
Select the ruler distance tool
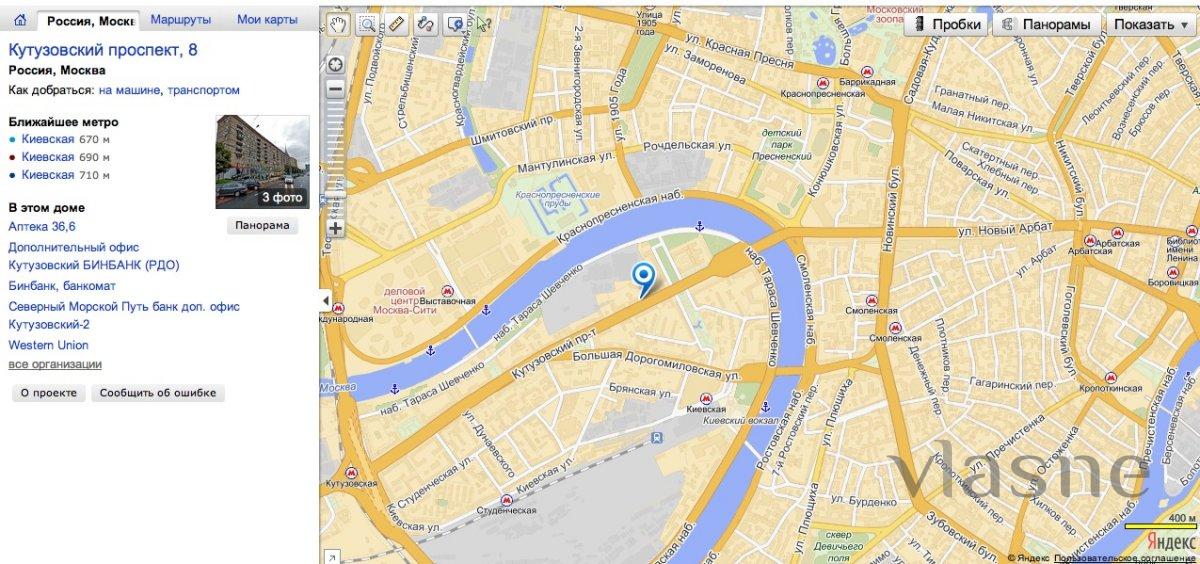coord(396,24)
